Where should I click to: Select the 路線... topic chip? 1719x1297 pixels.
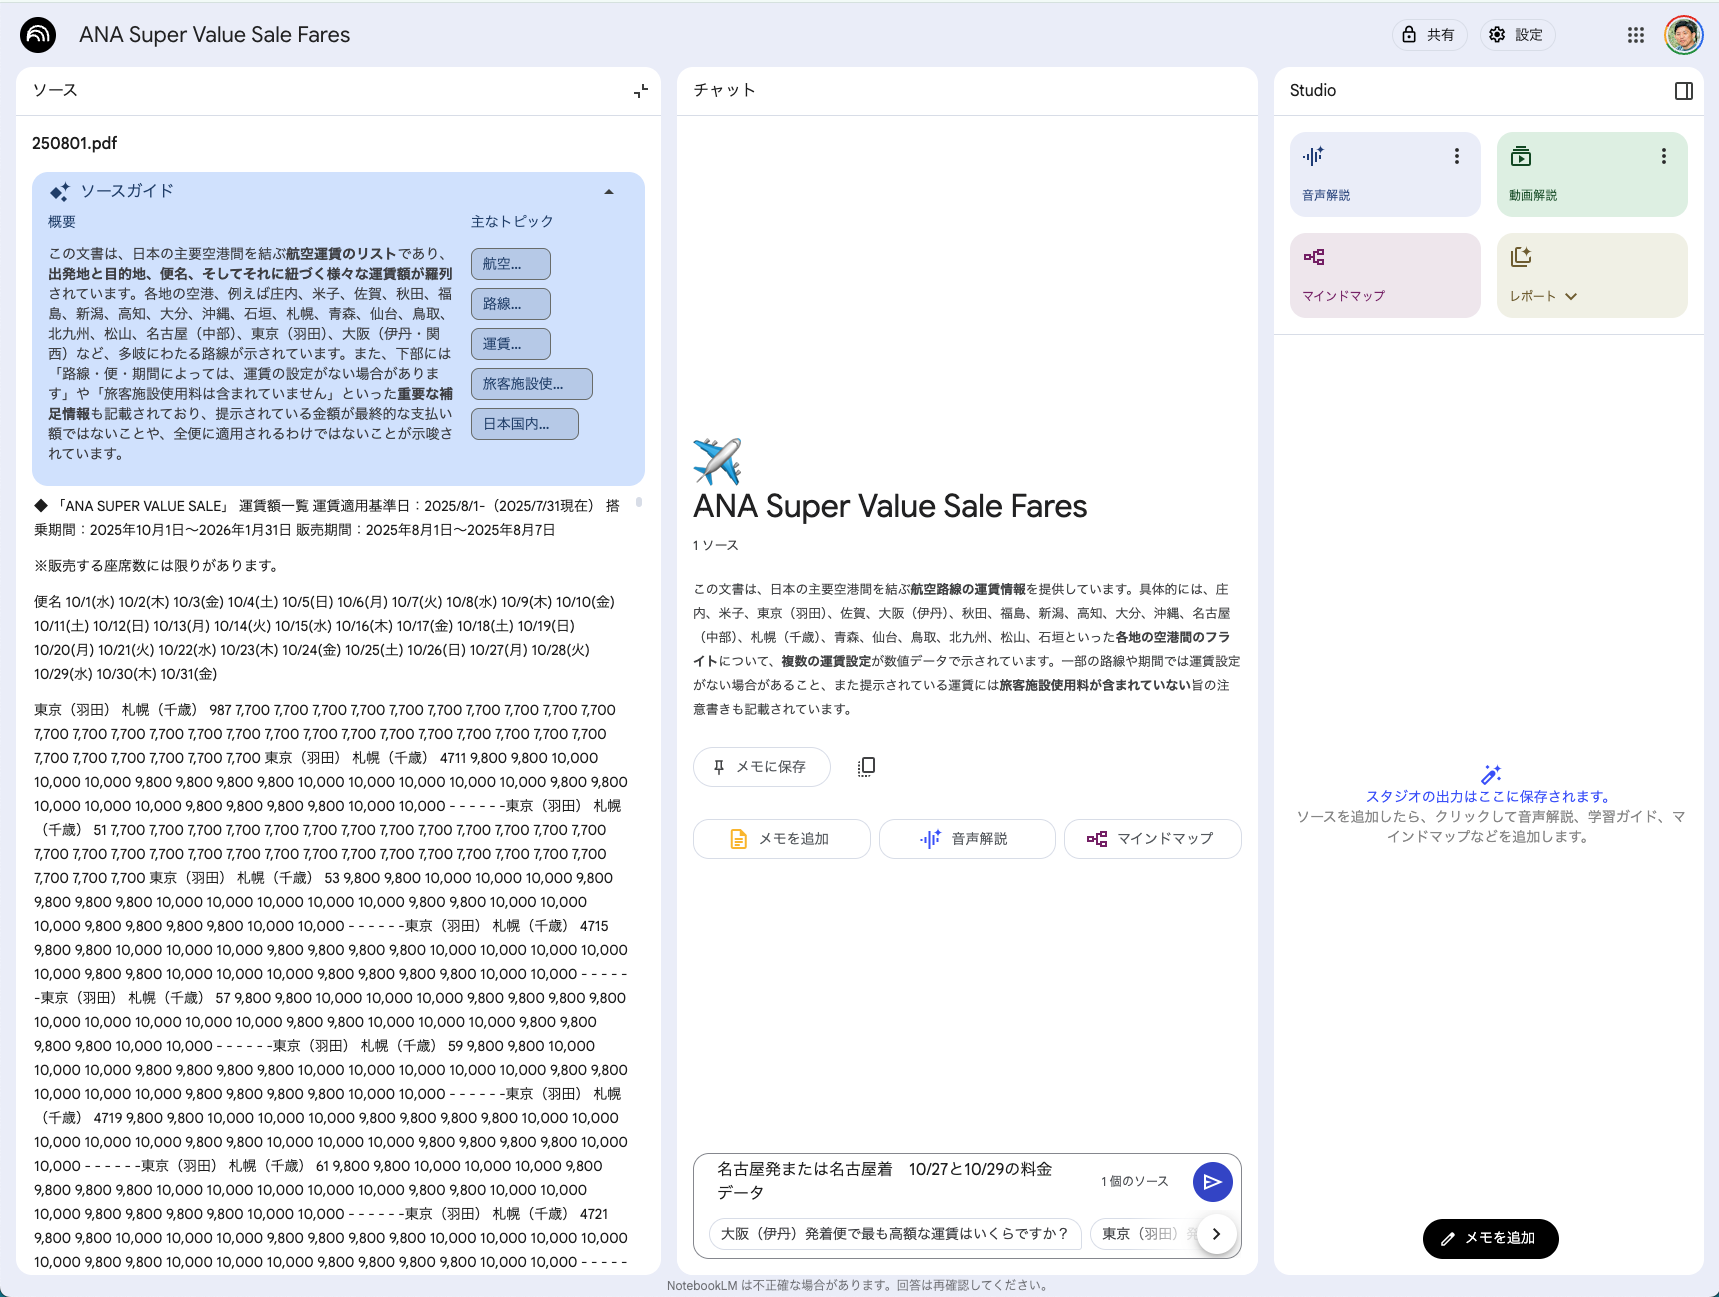511,304
